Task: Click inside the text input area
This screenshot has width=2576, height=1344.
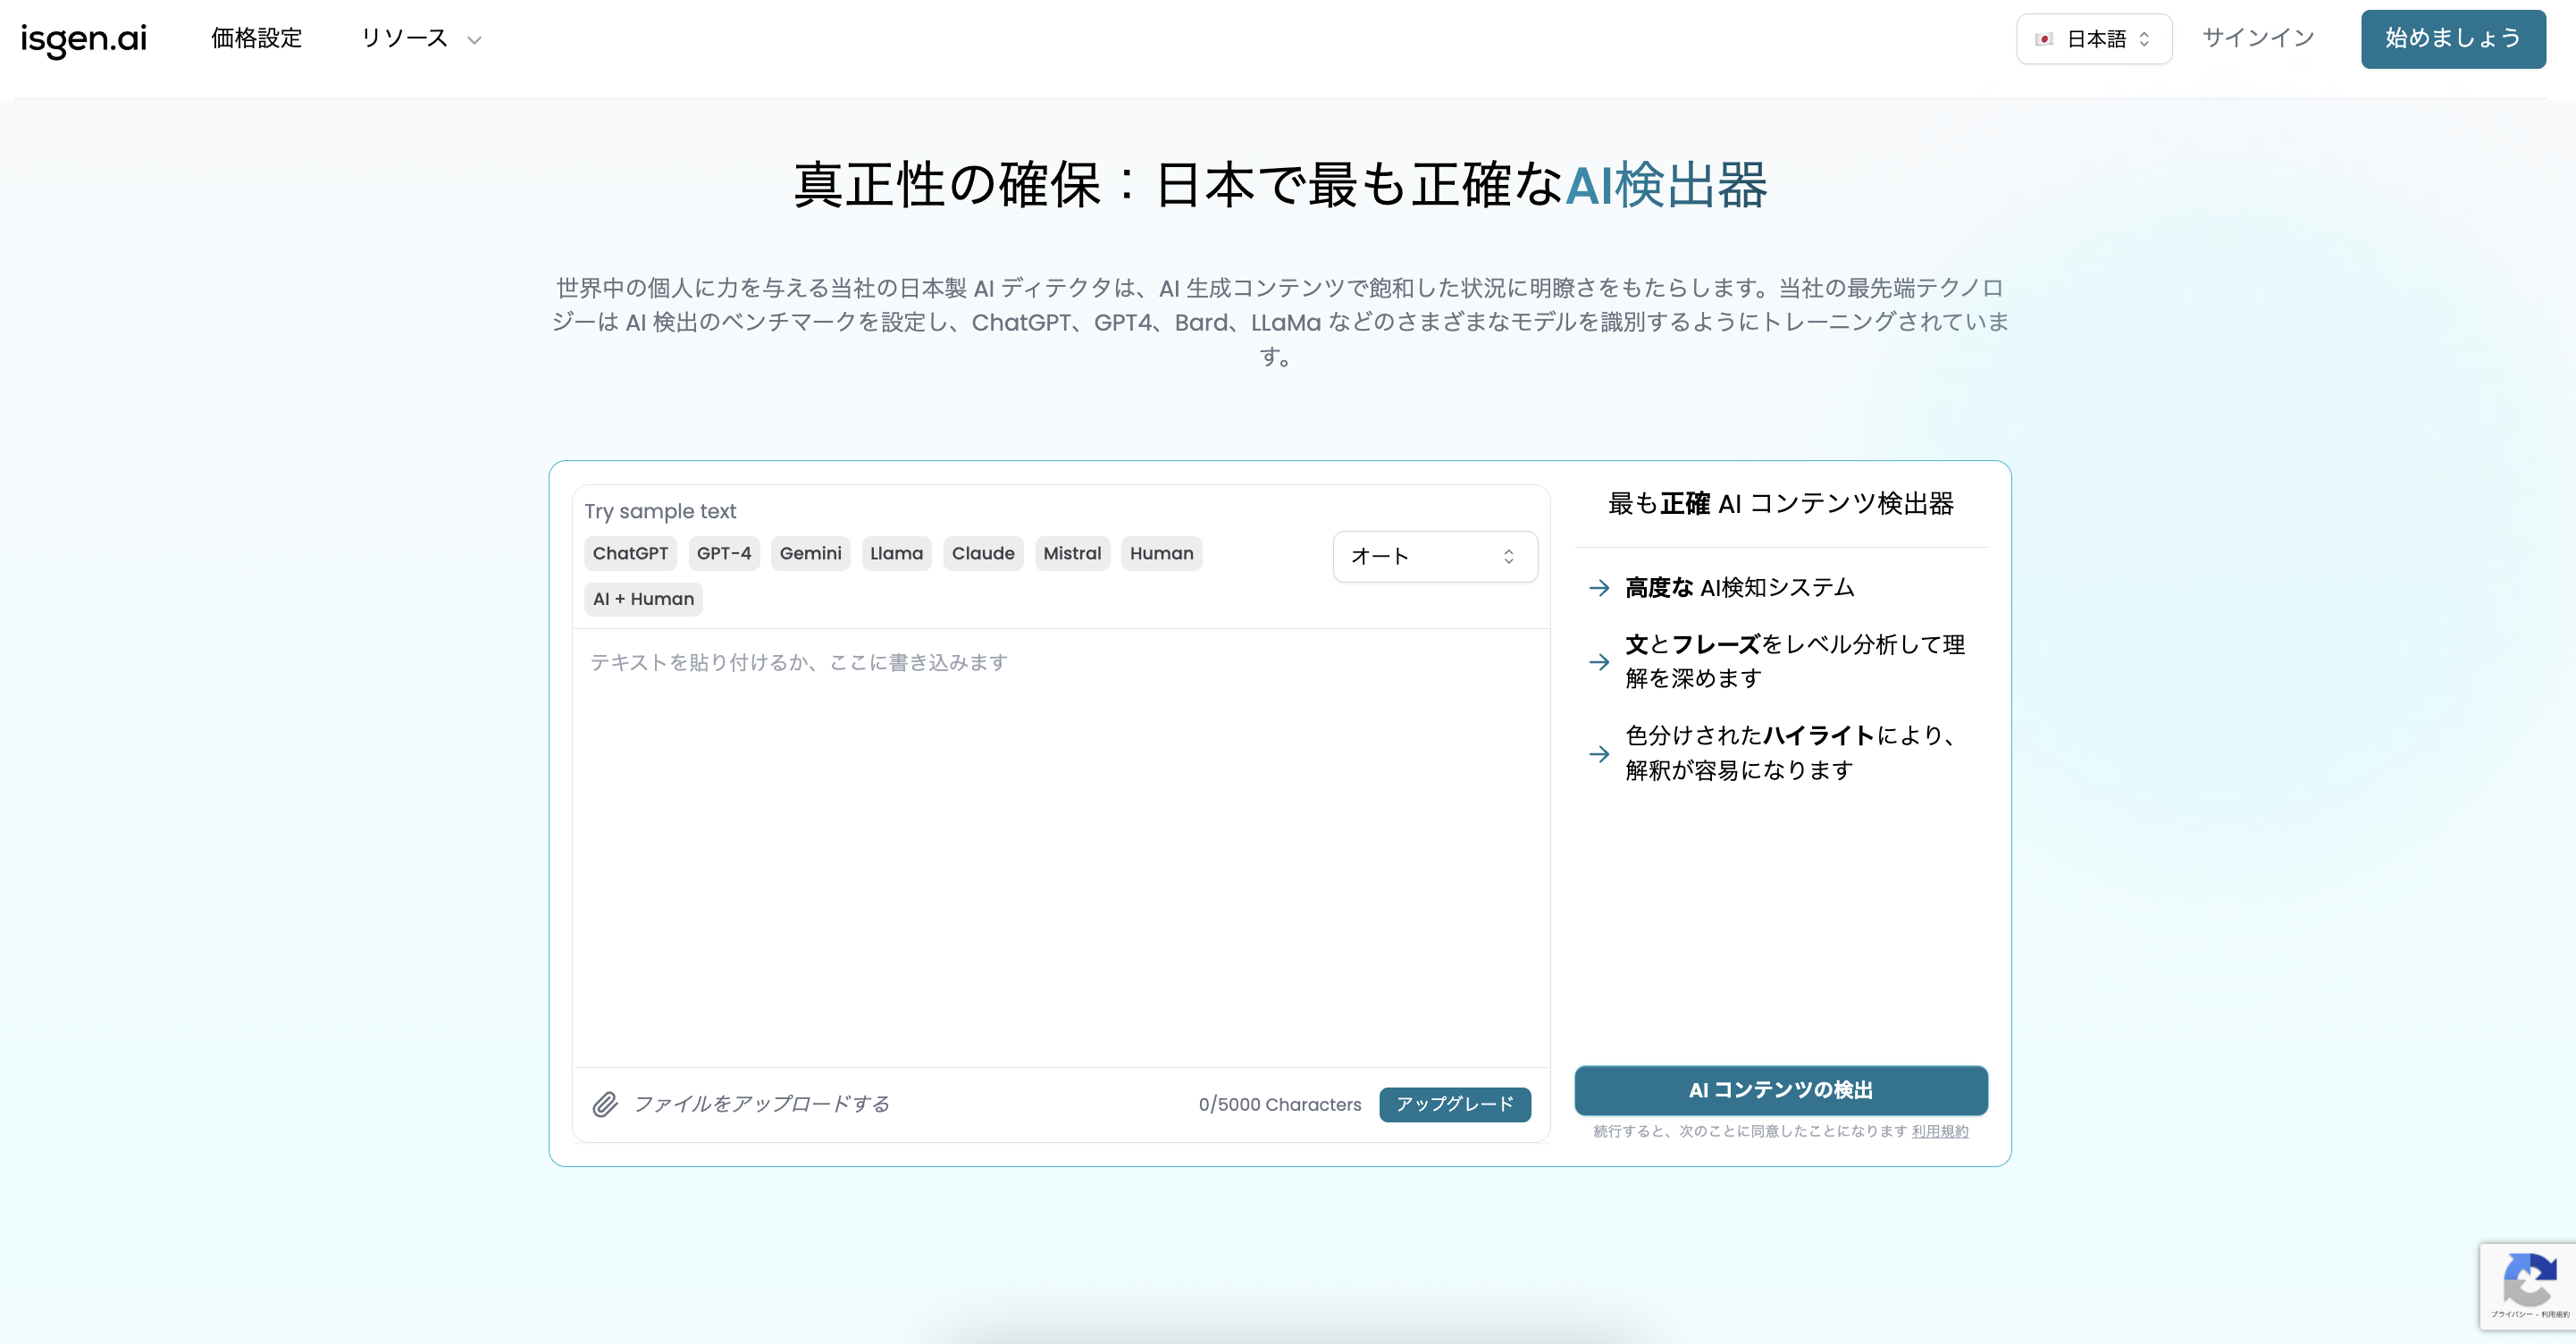Action: click(x=1060, y=850)
